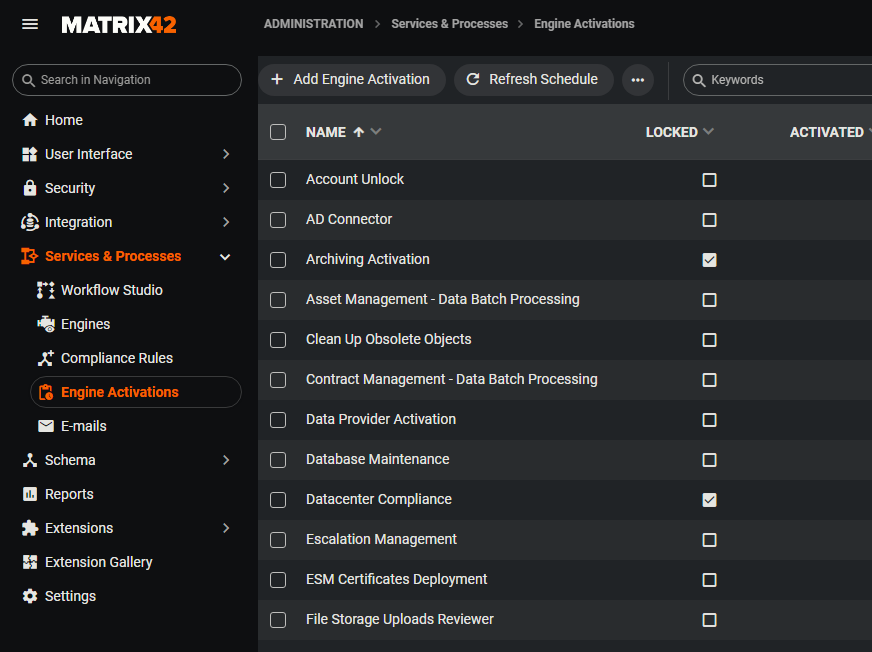This screenshot has width=872, height=652.
Task: Open Workflow Studio from its icon
Action: pos(46,290)
